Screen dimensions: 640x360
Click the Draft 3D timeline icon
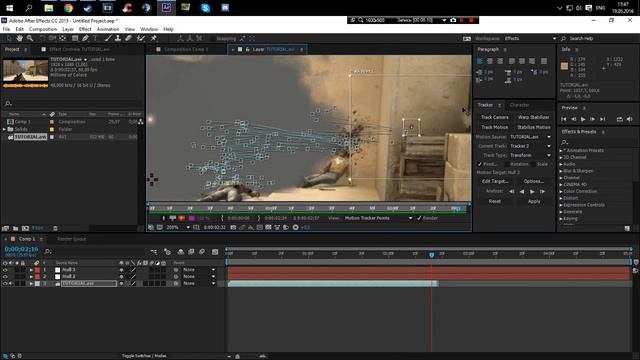pyautogui.click(x=167, y=252)
